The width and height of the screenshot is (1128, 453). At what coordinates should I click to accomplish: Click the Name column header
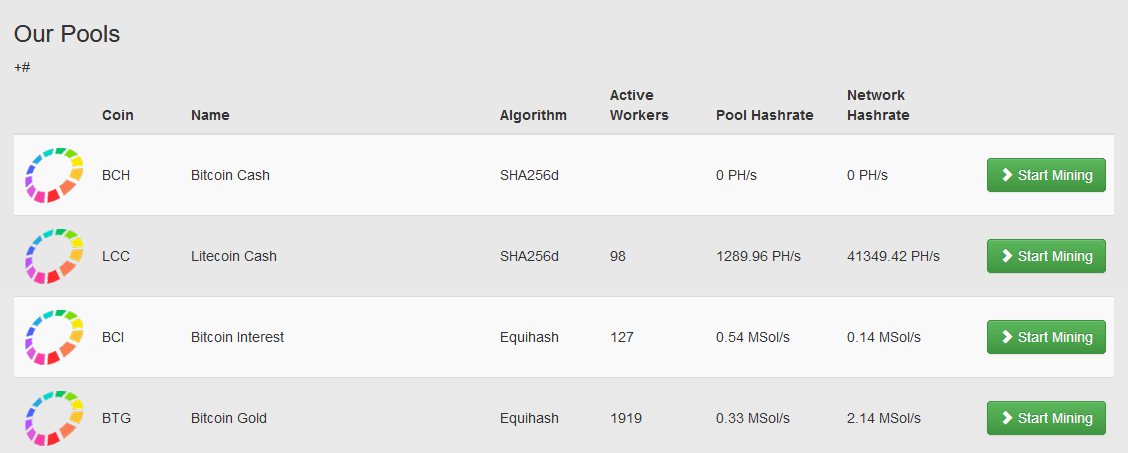point(210,115)
